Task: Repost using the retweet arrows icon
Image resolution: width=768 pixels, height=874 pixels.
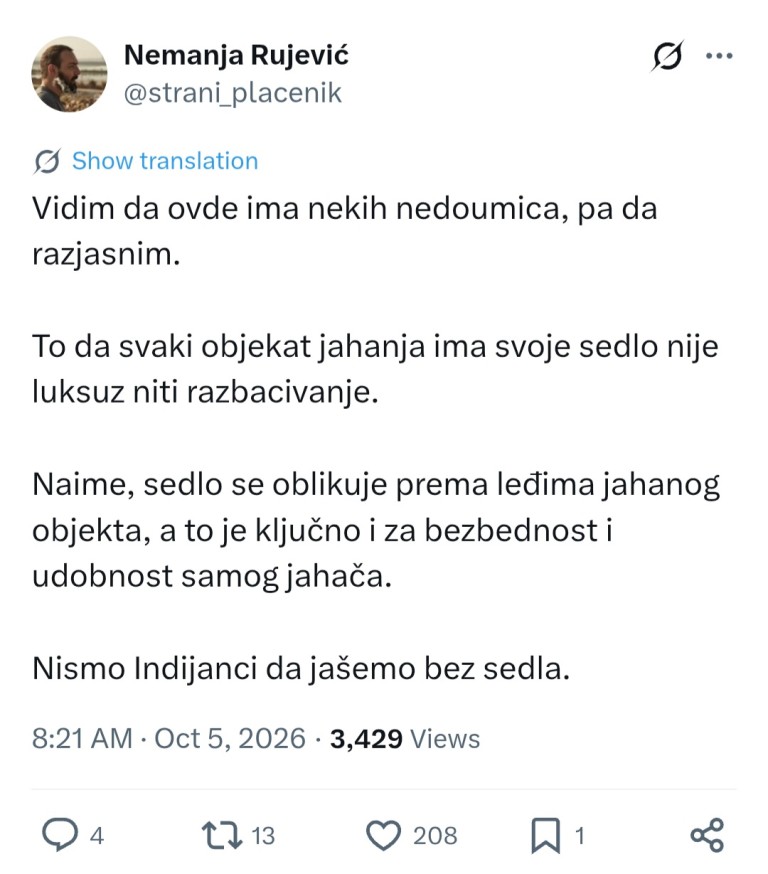Action: coord(222,835)
